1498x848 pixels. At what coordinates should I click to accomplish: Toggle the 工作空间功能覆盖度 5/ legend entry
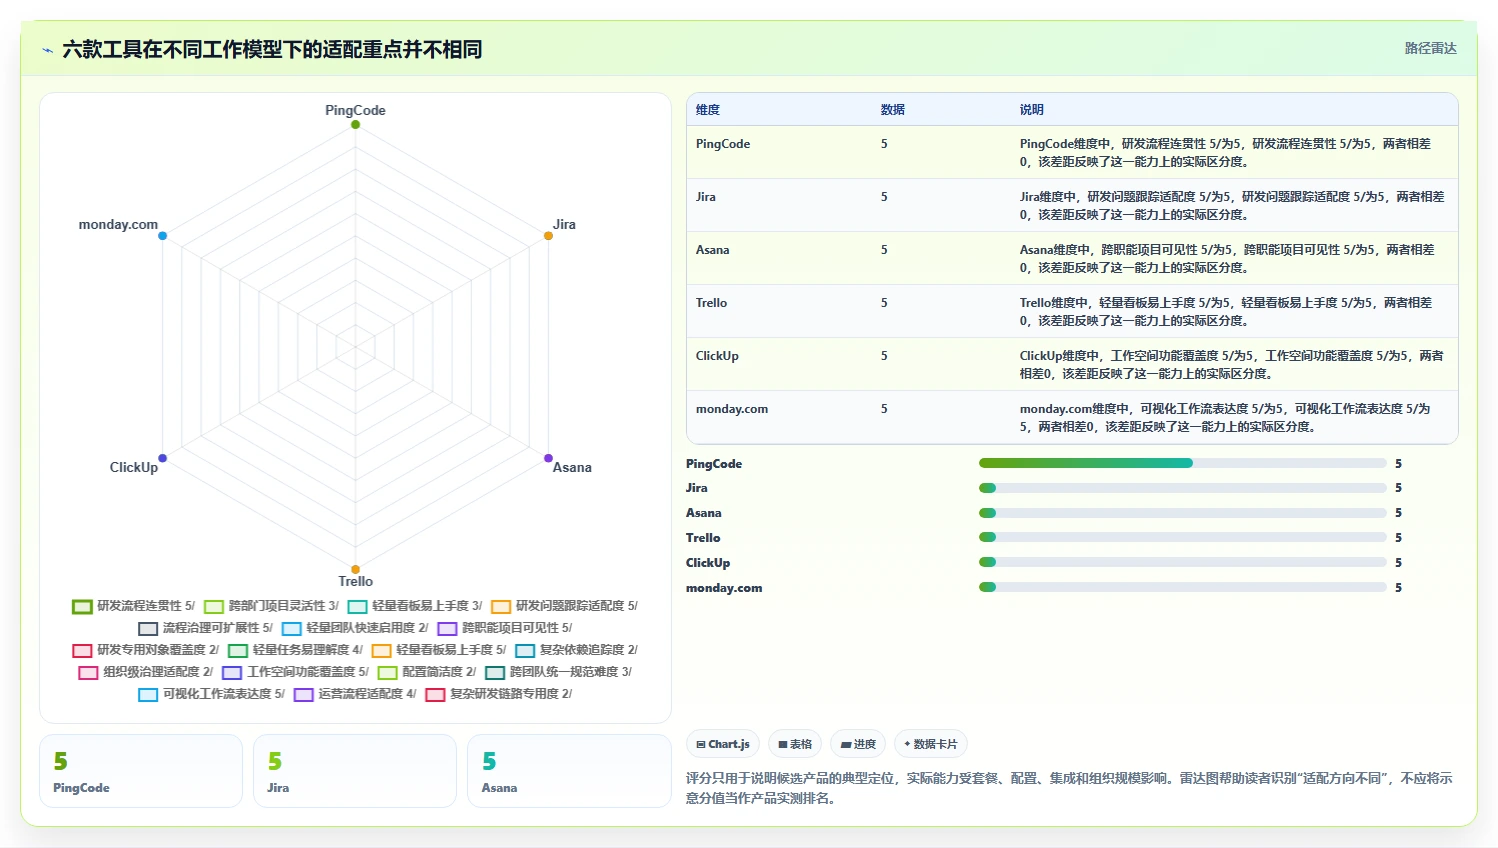[x=296, y=672]
